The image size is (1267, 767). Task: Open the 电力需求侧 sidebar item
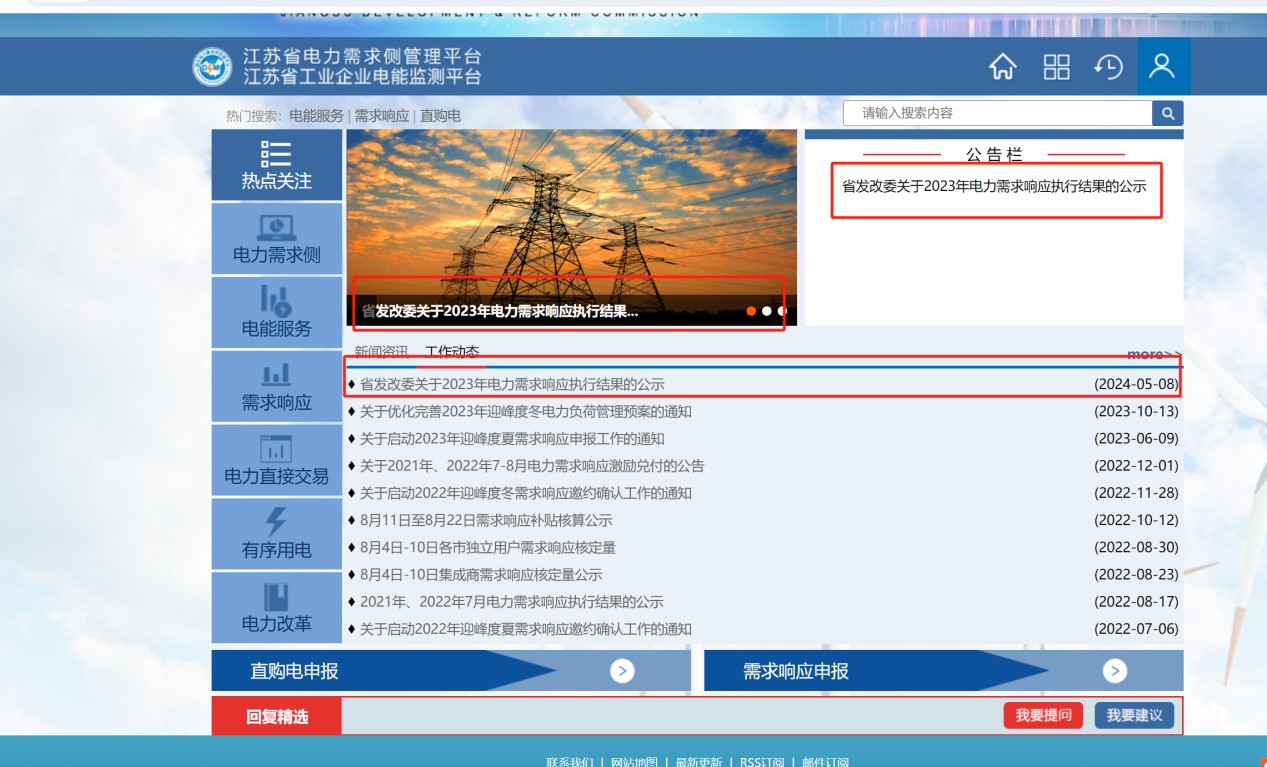click(x=276, y=239)
